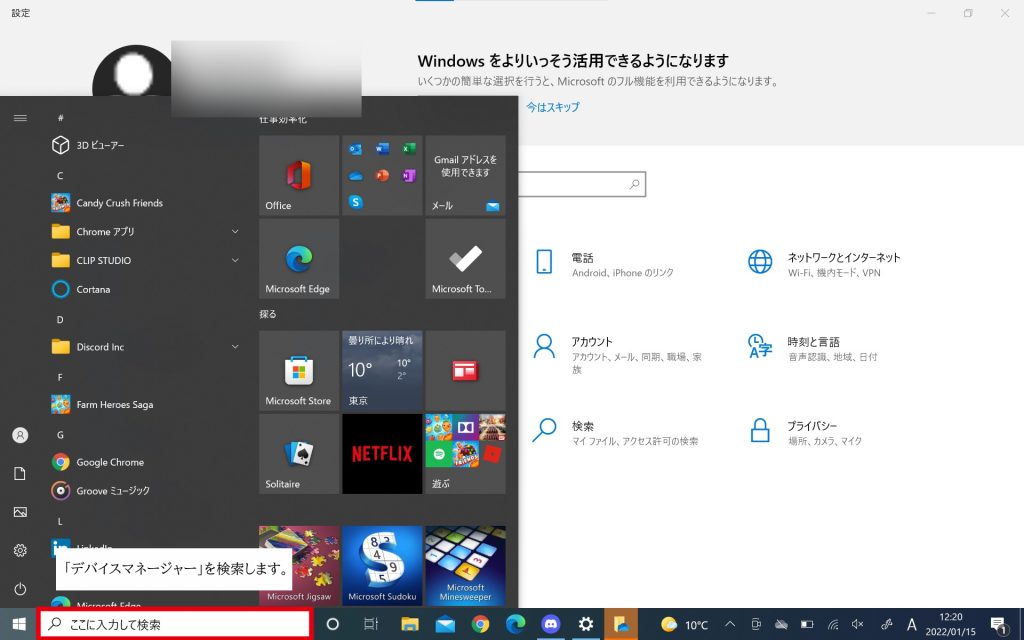
Task: Open the red news tile
Action: tap(465, 370)
